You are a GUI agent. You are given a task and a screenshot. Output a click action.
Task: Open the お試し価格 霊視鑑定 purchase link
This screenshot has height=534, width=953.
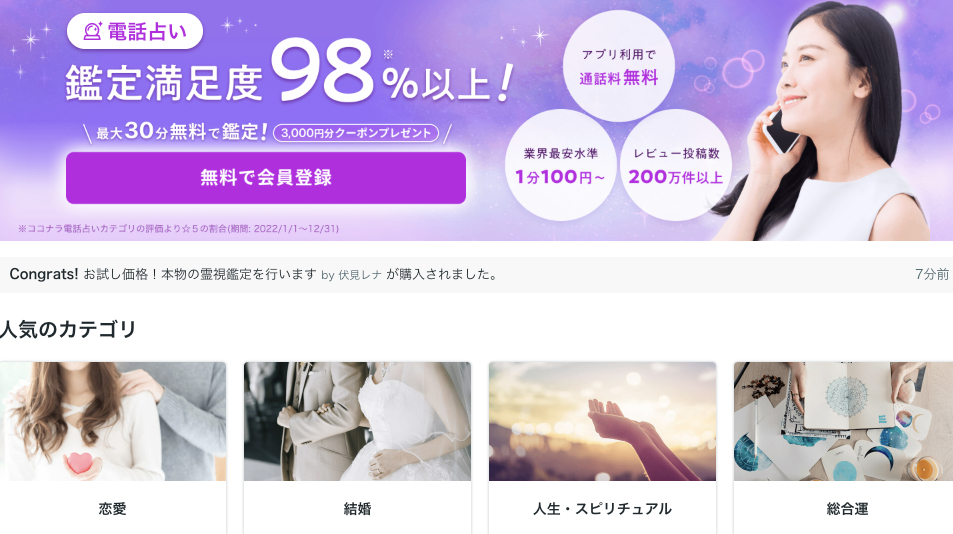point(200,275)
